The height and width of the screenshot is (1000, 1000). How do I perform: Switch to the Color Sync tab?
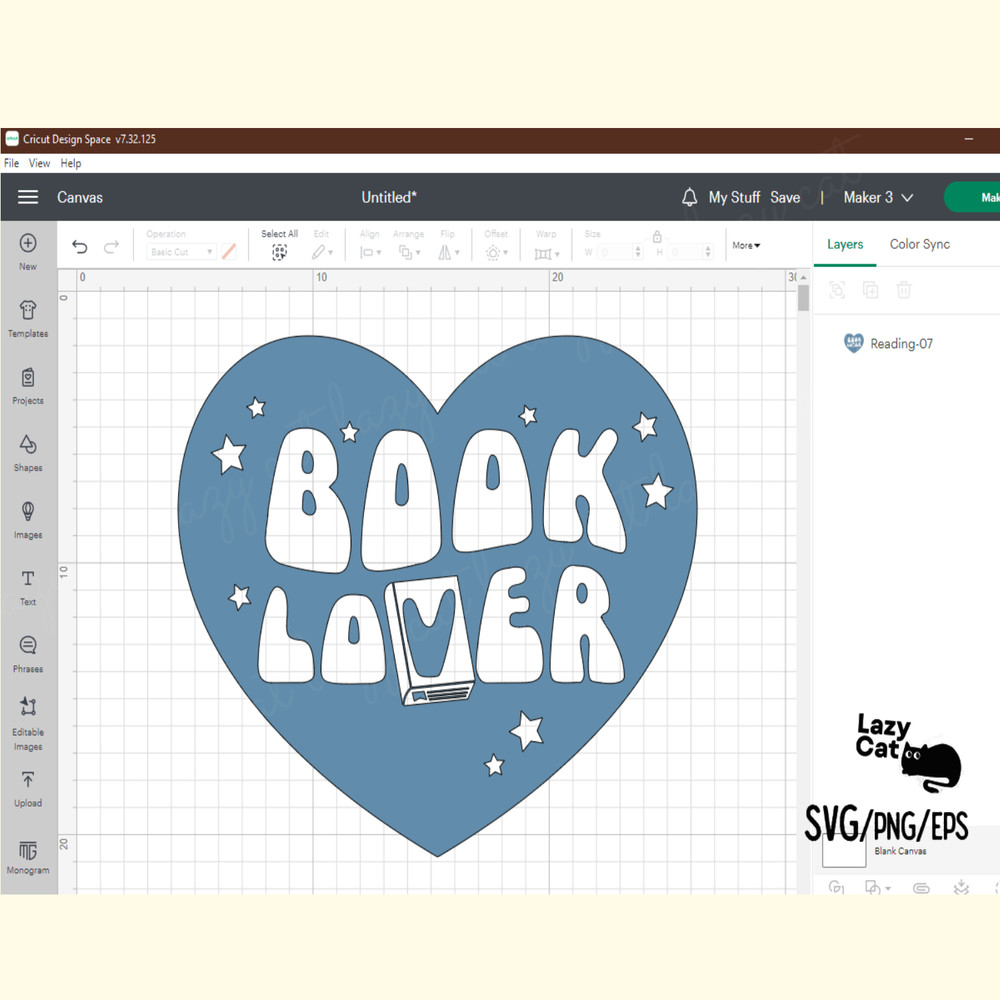pyautogui.click(x=919, y=243)
